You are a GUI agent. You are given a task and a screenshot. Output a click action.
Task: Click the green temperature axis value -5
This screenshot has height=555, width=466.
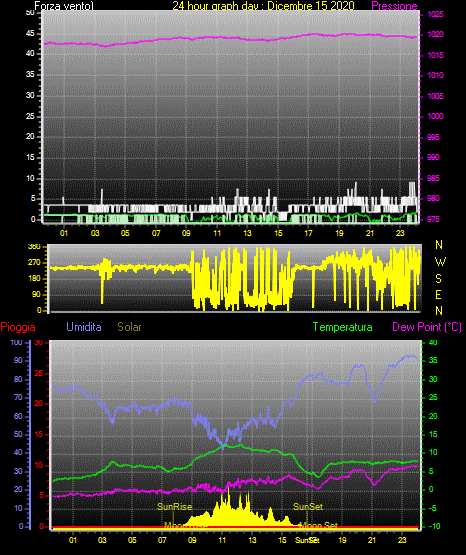433,508
